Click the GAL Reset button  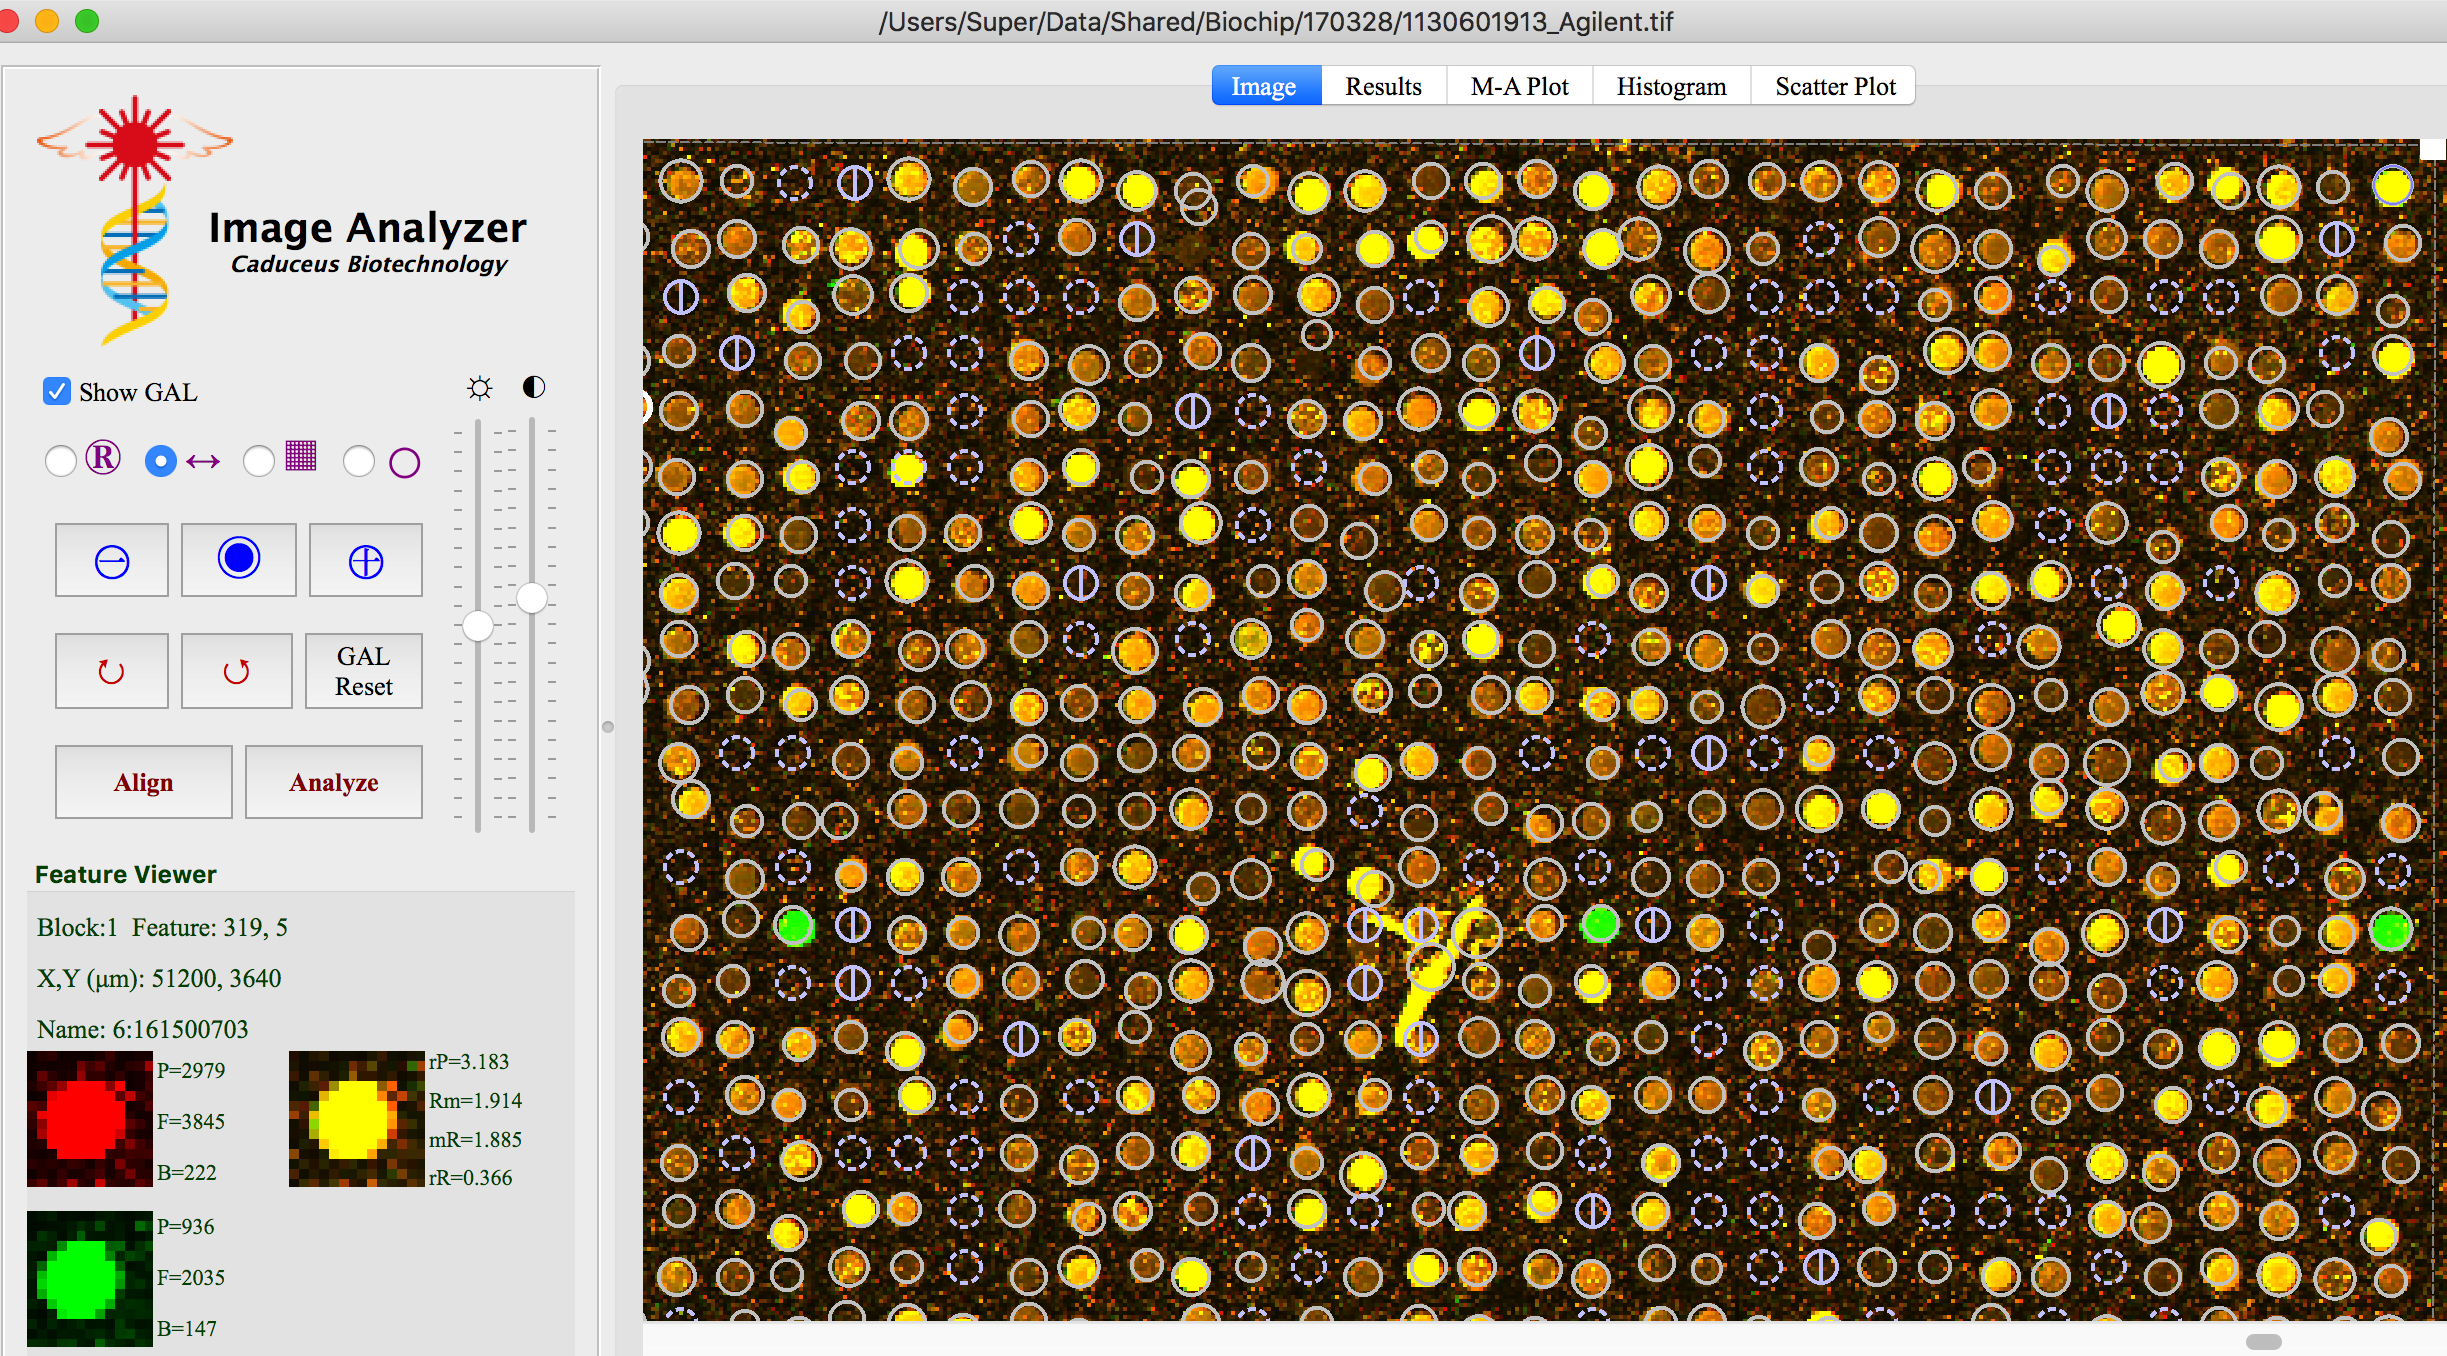pos(363,671)
